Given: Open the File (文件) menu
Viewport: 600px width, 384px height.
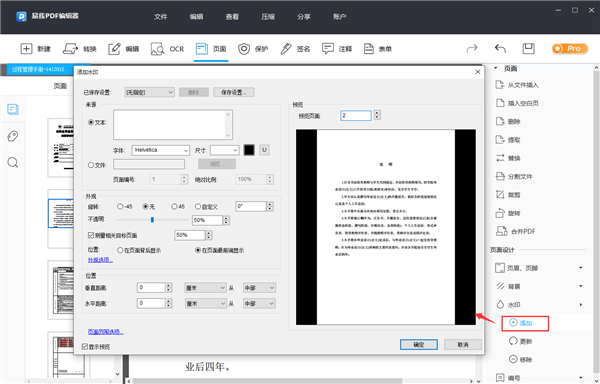Looking at the screenshot, I should [161, 16].
